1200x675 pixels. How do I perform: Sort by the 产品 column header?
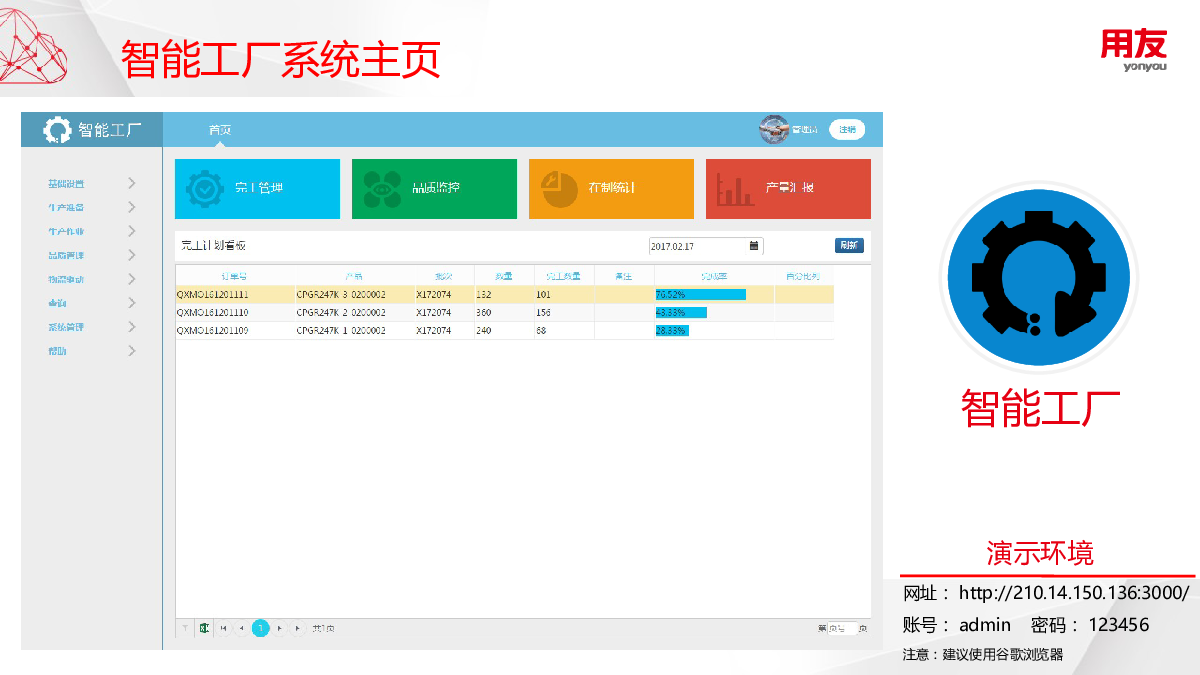[354, 276]
